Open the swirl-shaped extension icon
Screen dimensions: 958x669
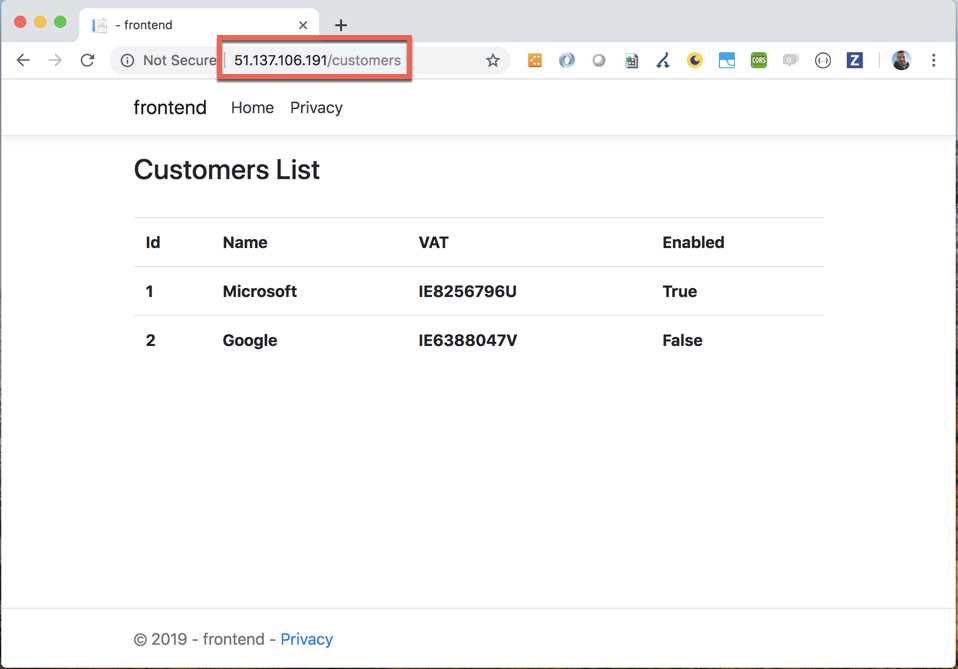point(567,60)
